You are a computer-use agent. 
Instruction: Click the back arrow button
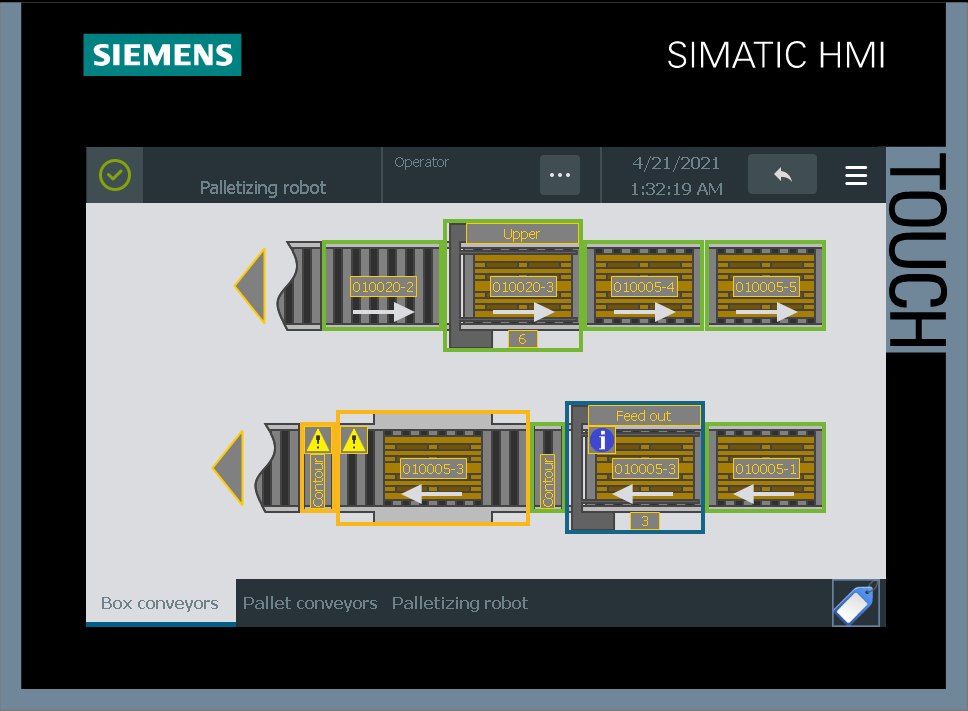tap(782, 175)
